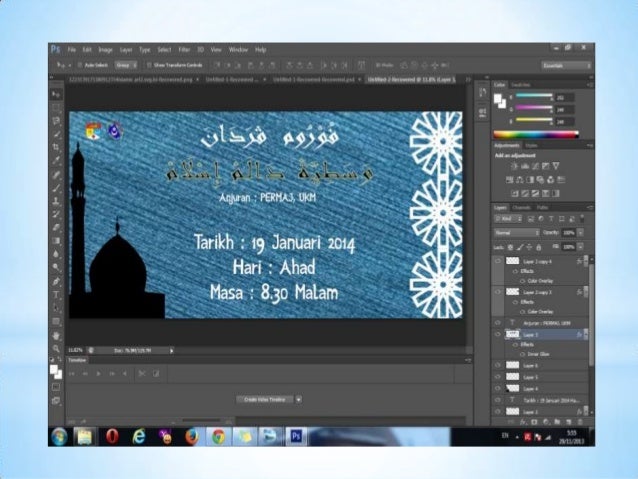Open the Fill slider dropdown arrow
The height and width of the screenshot is (479, 638).
click(581, 247)
